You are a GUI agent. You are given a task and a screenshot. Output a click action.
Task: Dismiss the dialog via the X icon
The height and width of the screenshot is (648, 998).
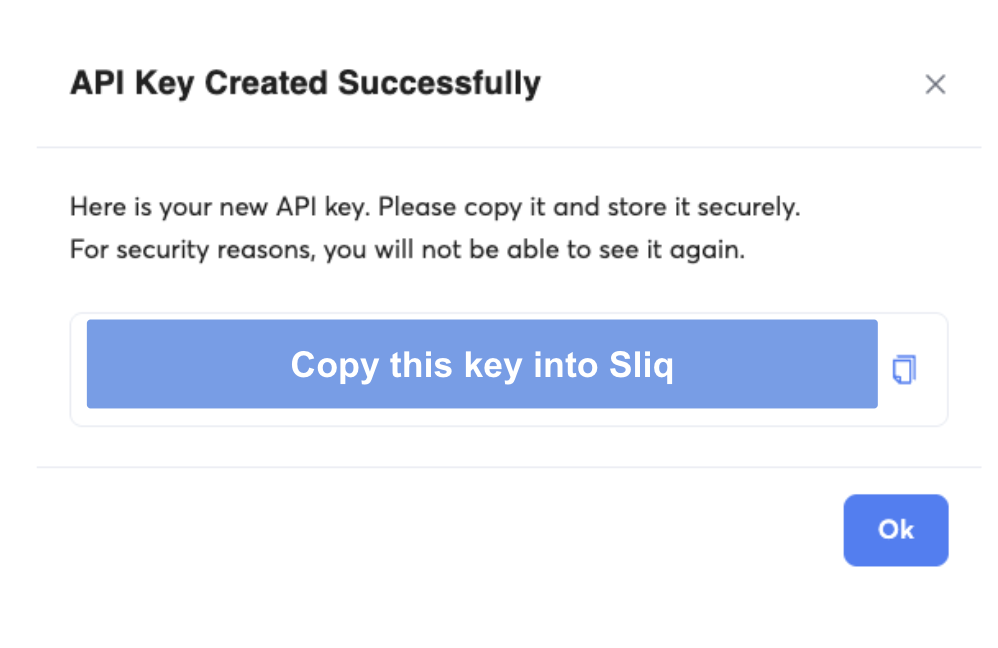[935, 84]
